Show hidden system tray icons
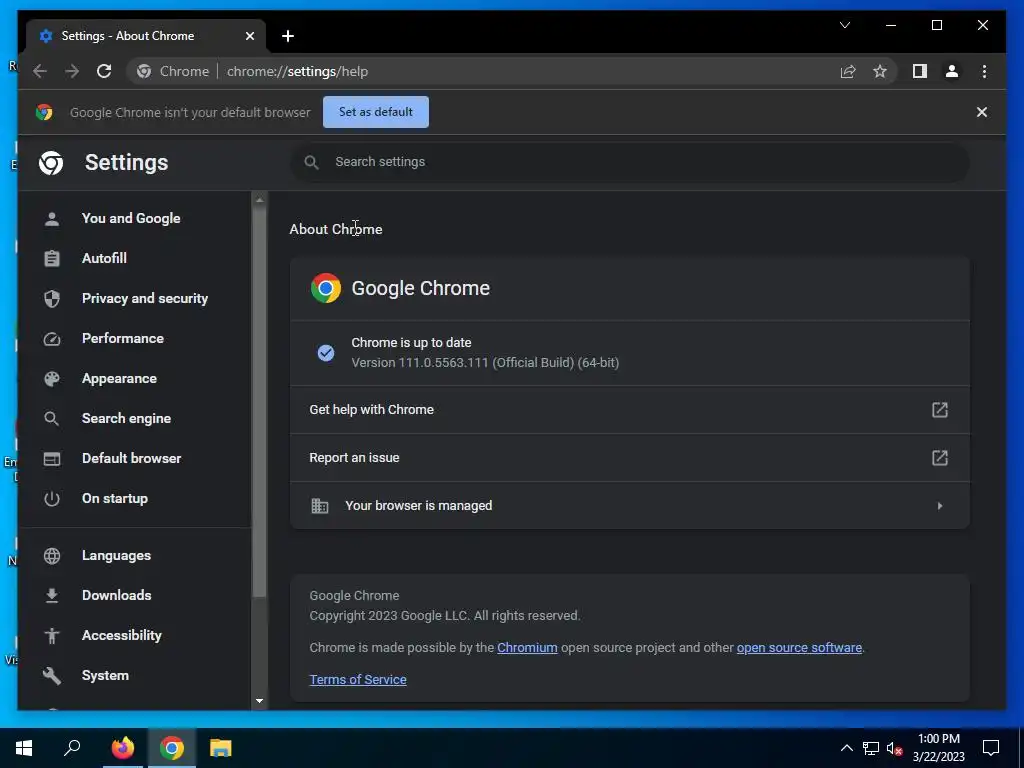This screenshot has width=1024, height=768. tap(846, 748)
